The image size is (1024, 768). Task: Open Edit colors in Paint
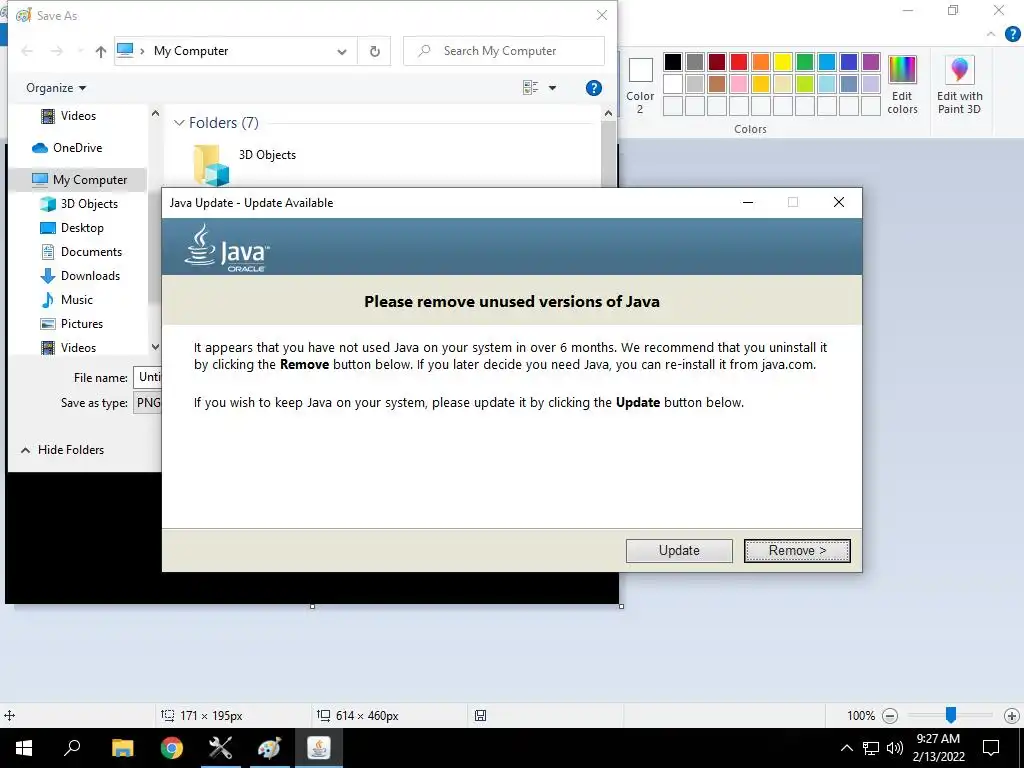coord(902,86)
